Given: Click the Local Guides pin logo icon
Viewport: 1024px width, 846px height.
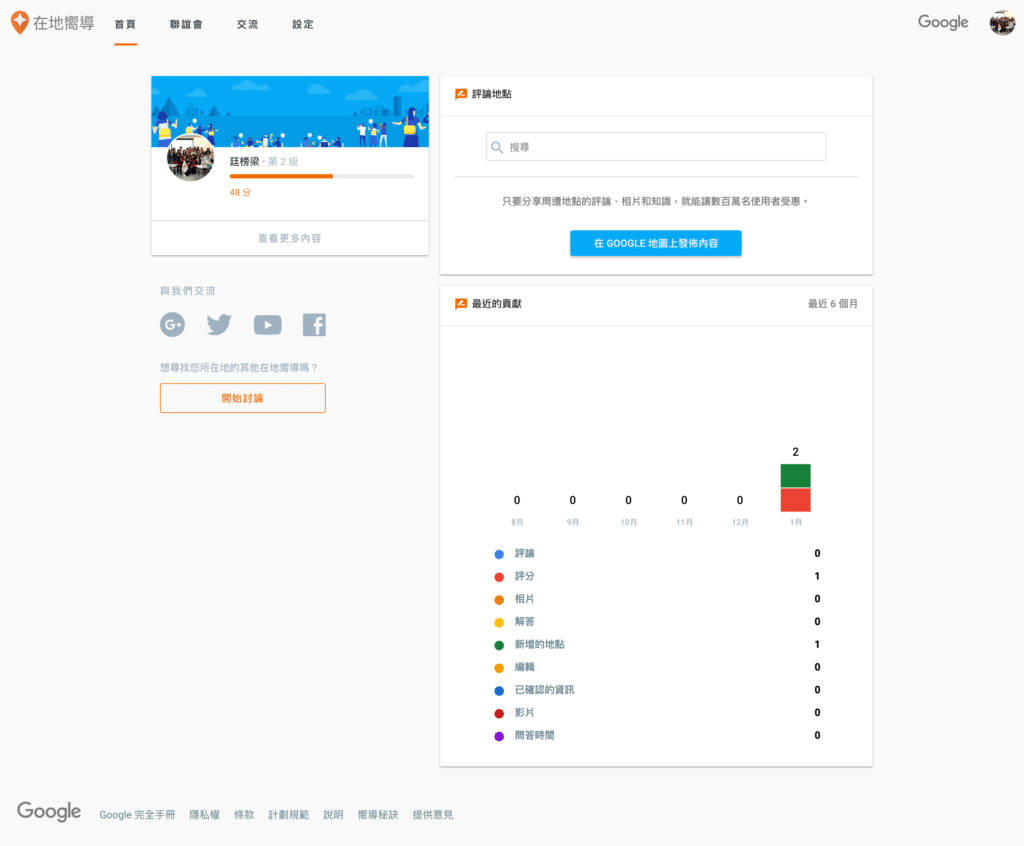Looking at the screenshot, I should (x=20, y=22).
